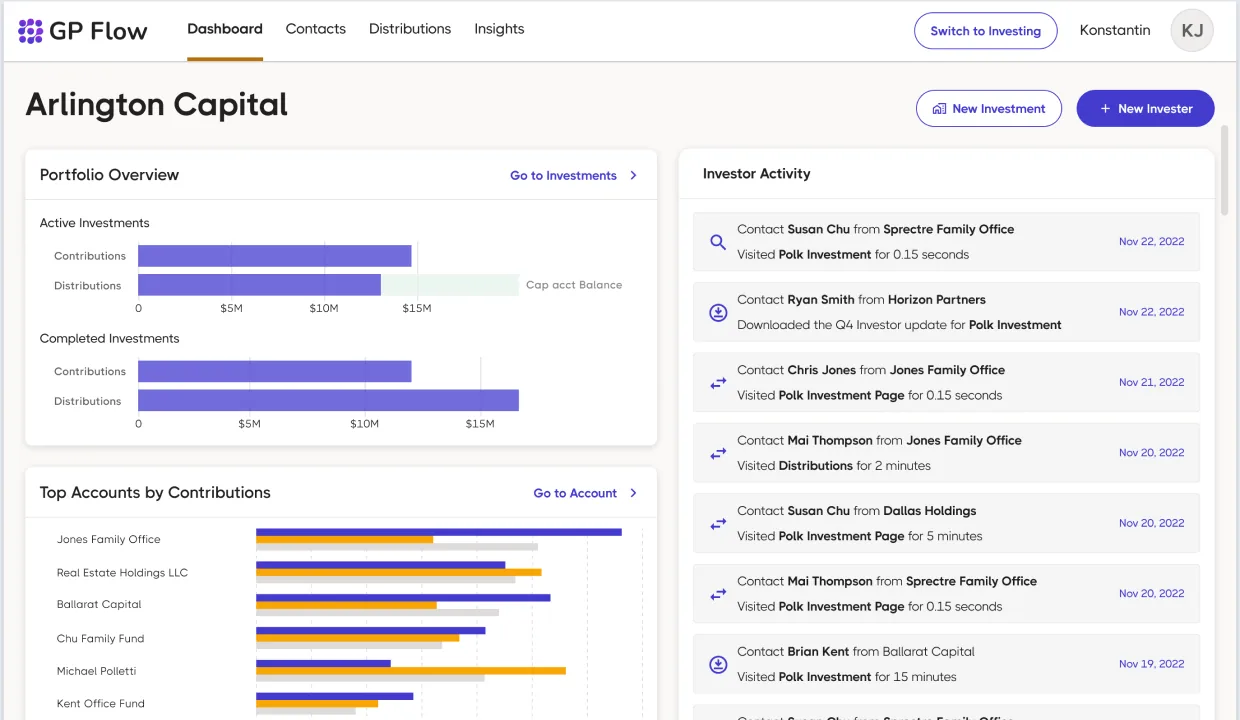This screenshot has width=1240, height=720.
Task: Open the KJ user avatar
Action: click(1192, 30)
